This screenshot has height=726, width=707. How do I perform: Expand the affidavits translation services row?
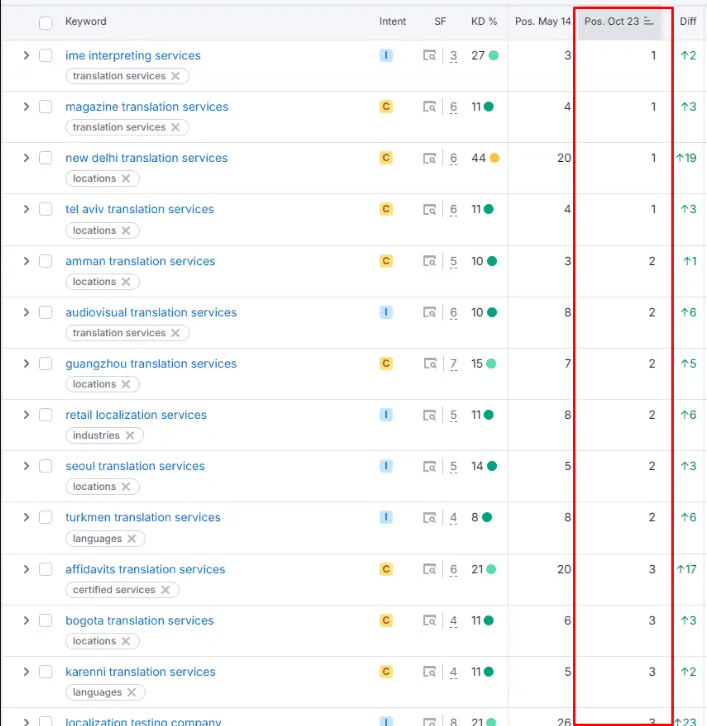pos(26,570)
